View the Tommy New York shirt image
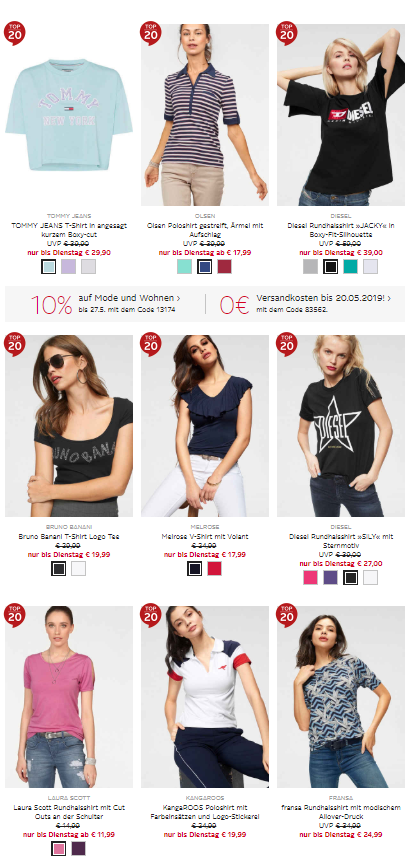Viewport: 420px width, 865px height. coord(69,115)
